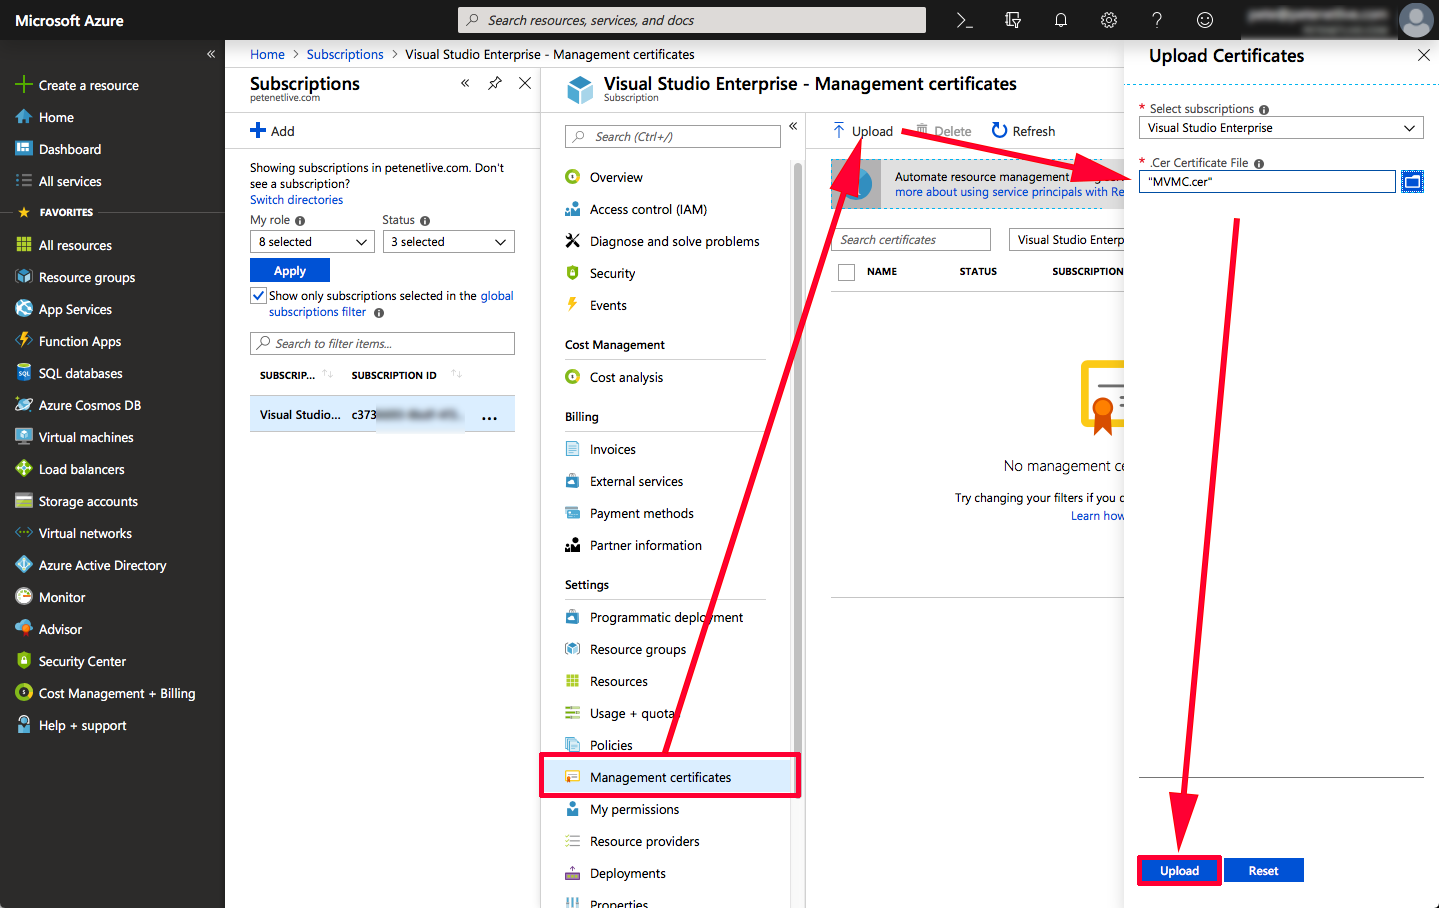
Task: Open All services in the sidebar
Action: click(59, 181)
